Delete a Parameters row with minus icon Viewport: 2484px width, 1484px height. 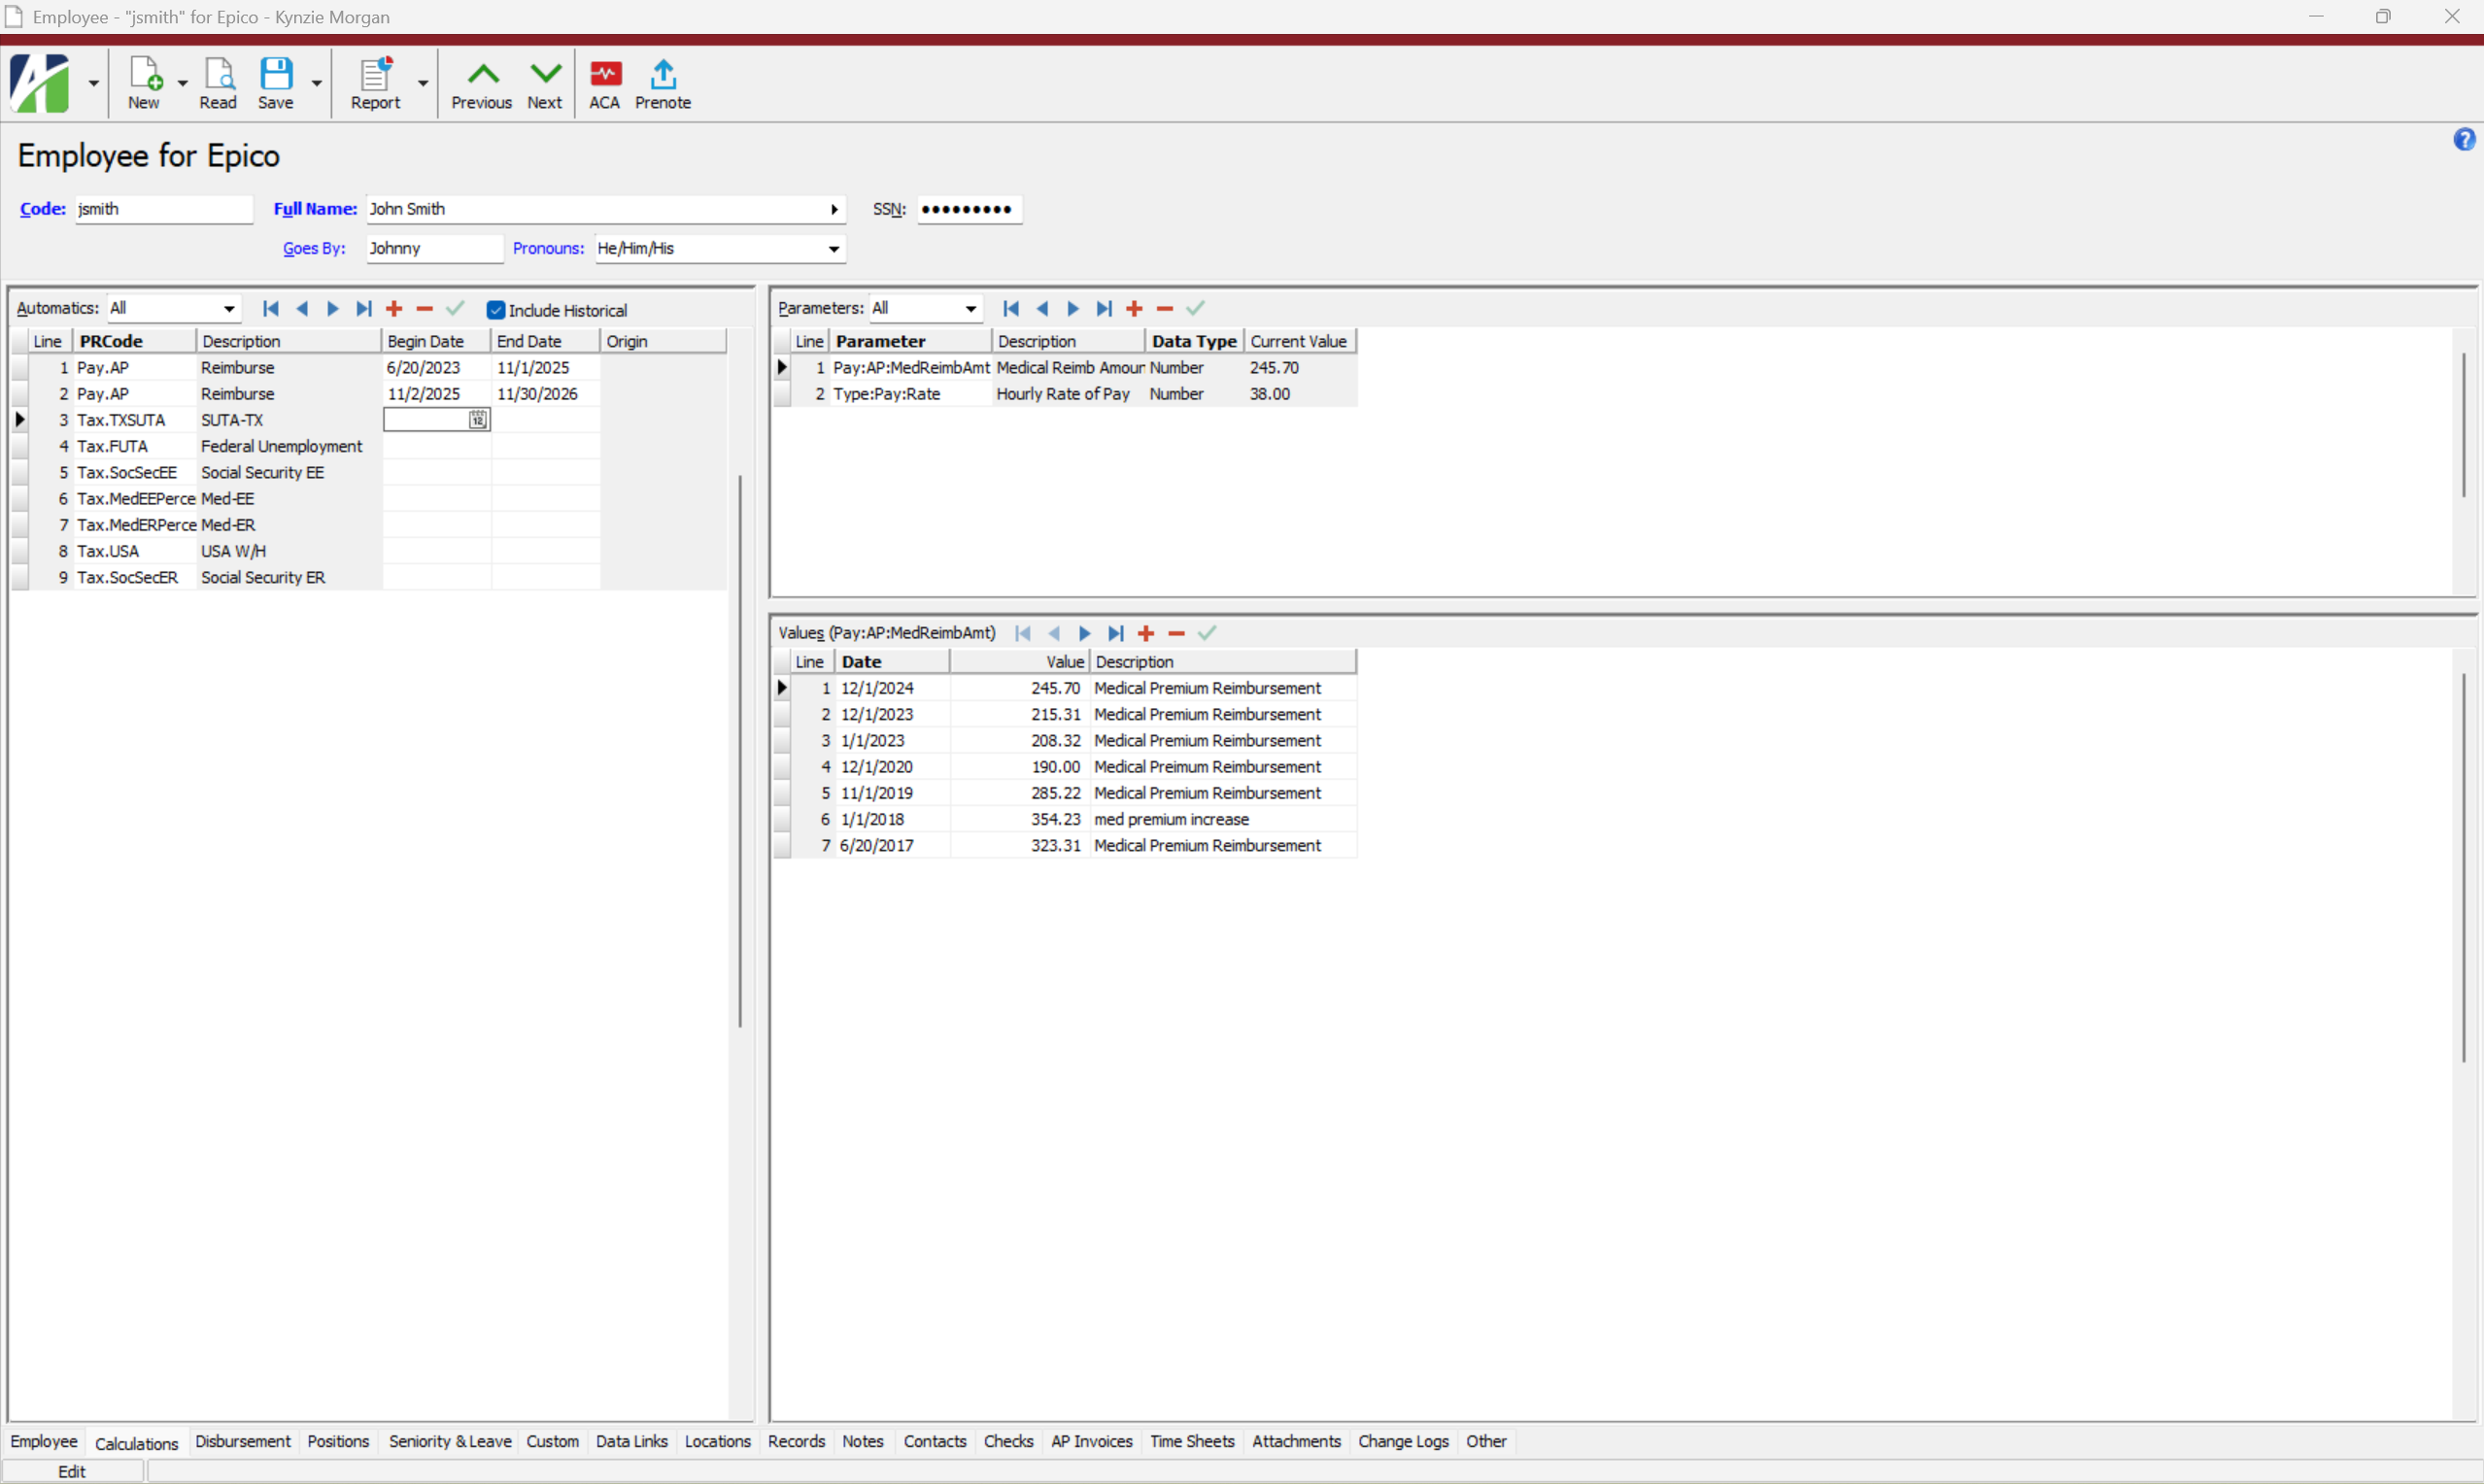[1164, 309]
